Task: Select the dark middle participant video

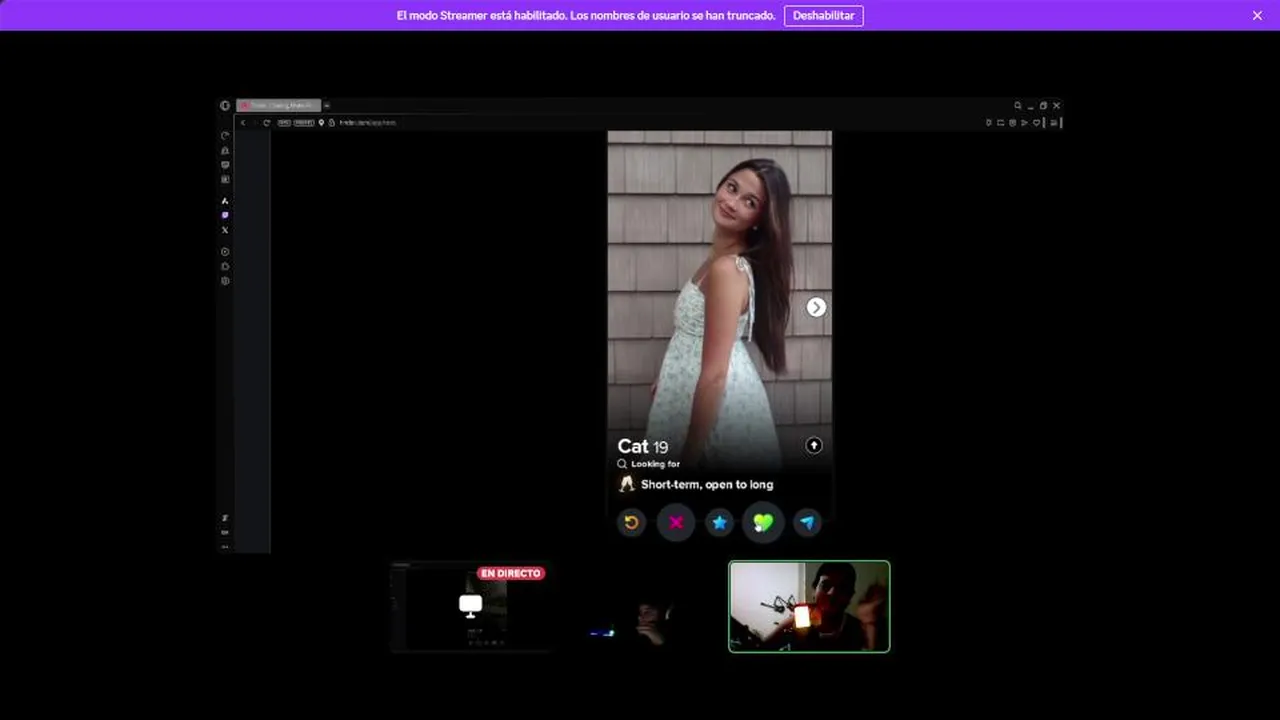Action: tap(640, 606)
